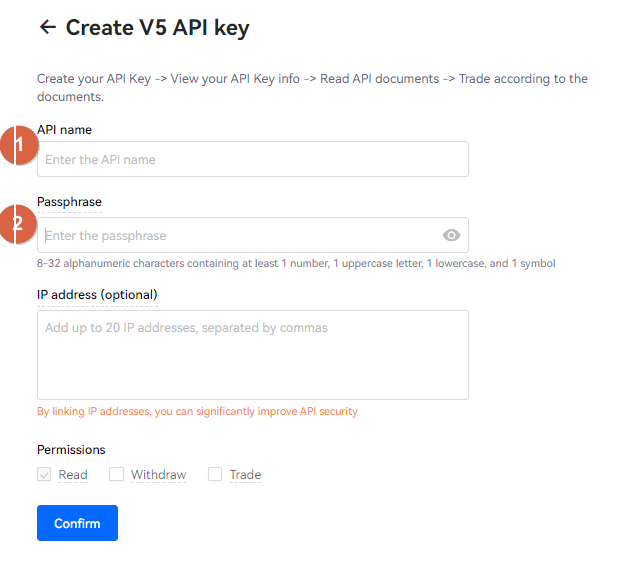Click the Passphrase label with dotted underline
Screen dimensions: 641x563
(69, 202)
